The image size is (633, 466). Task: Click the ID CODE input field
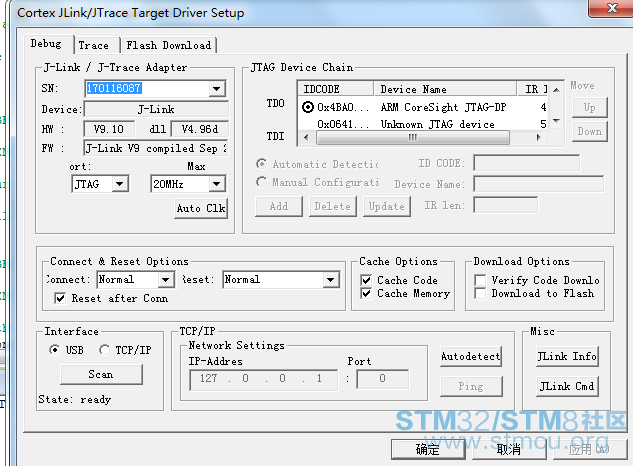point(526,163)
